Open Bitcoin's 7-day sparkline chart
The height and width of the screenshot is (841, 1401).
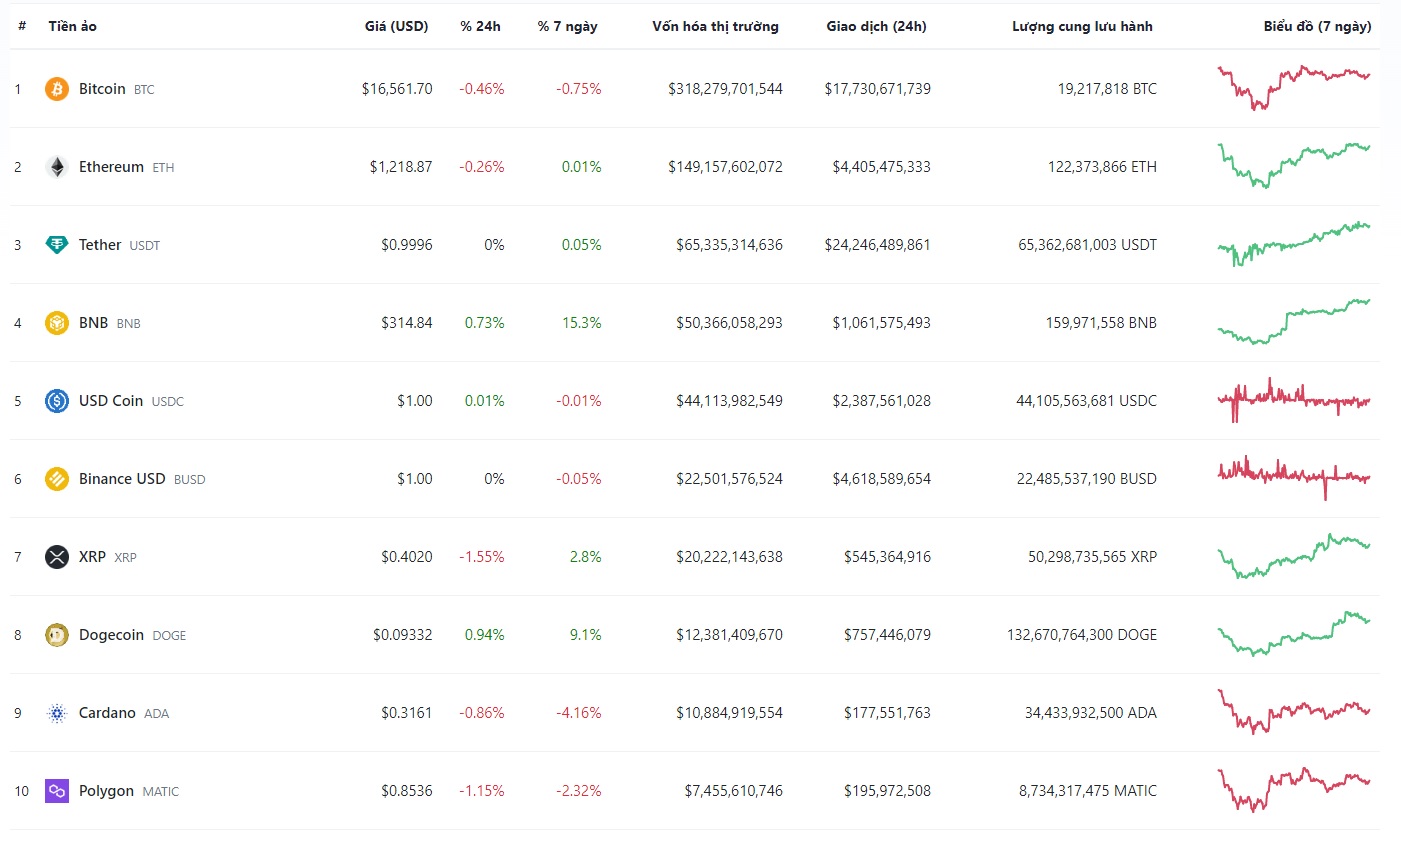pyautogui.click(x=1294, y=87)
